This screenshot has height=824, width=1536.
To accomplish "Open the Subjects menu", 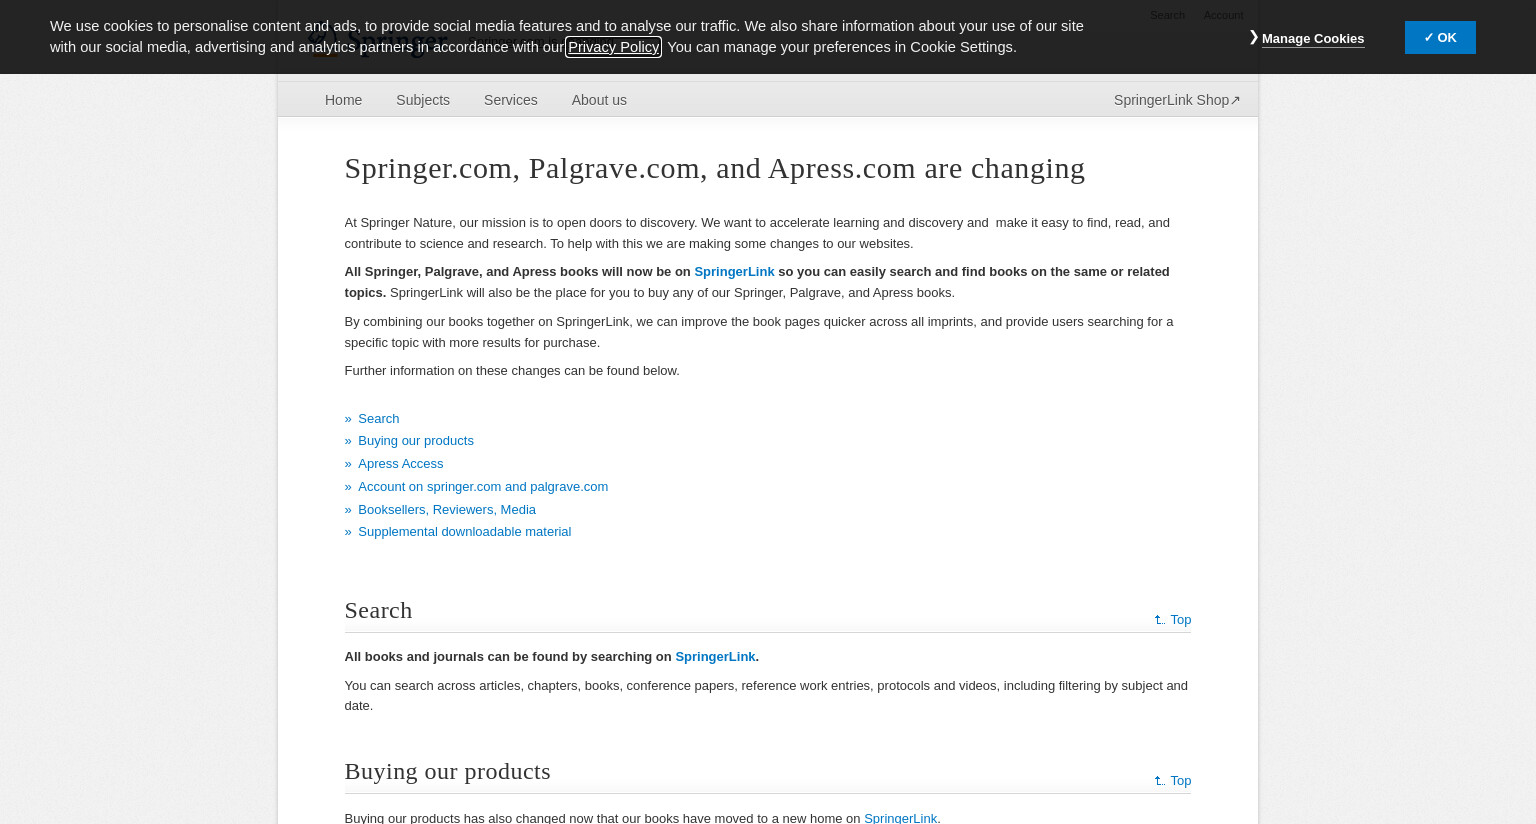I will coord(423,100).
